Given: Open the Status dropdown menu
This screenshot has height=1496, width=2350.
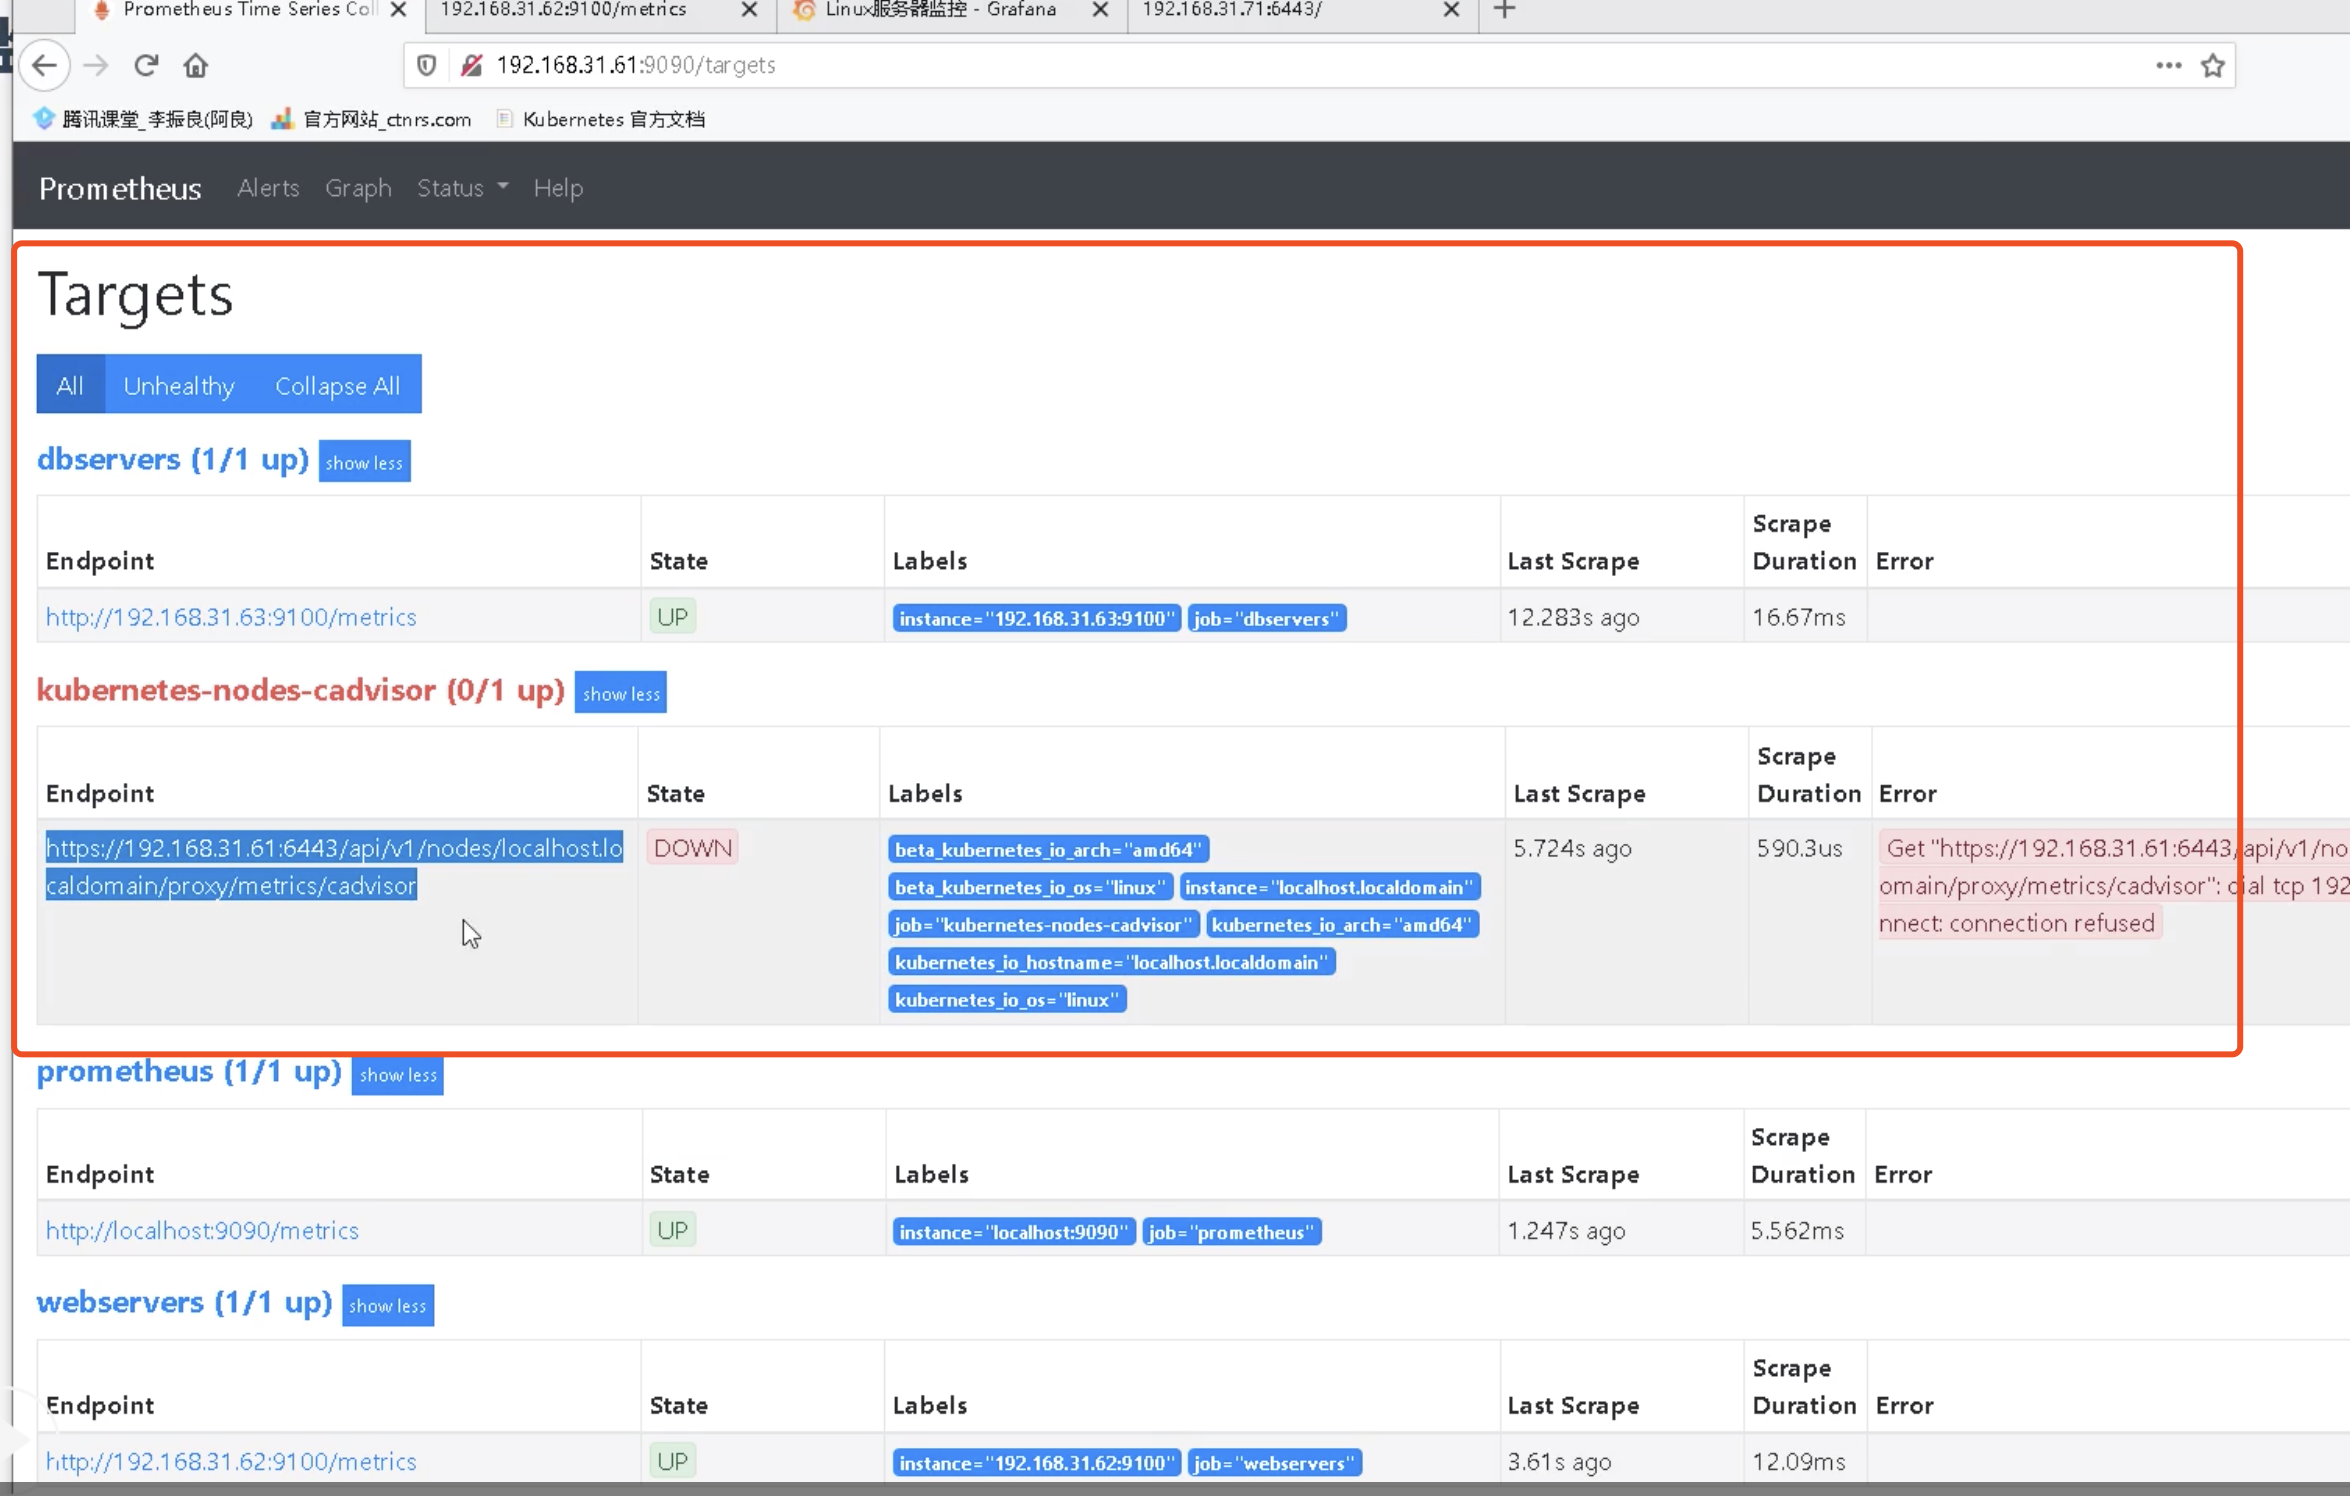Looking at the screenshot, I should (x=462, y=188).
